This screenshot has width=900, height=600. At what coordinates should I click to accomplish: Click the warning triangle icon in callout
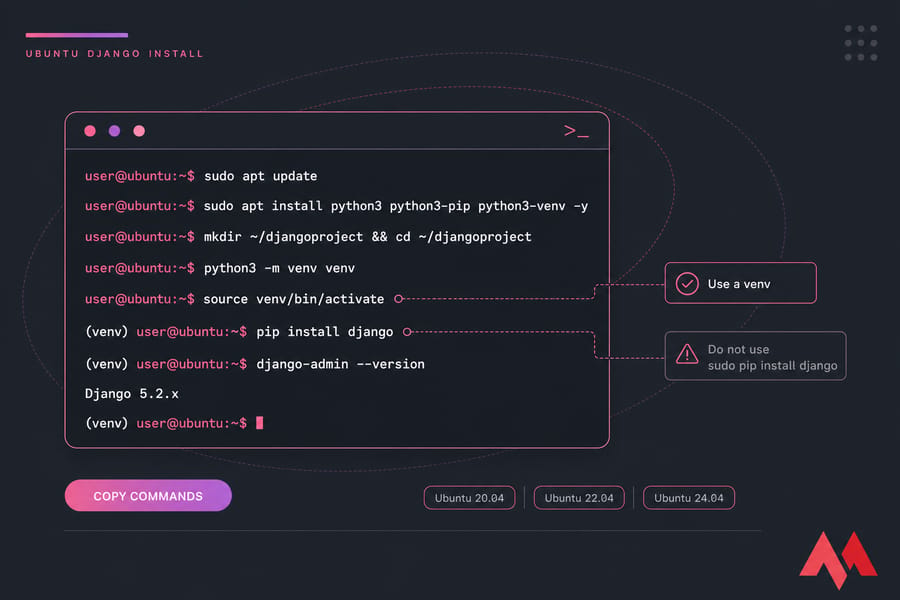pos(687,354)
